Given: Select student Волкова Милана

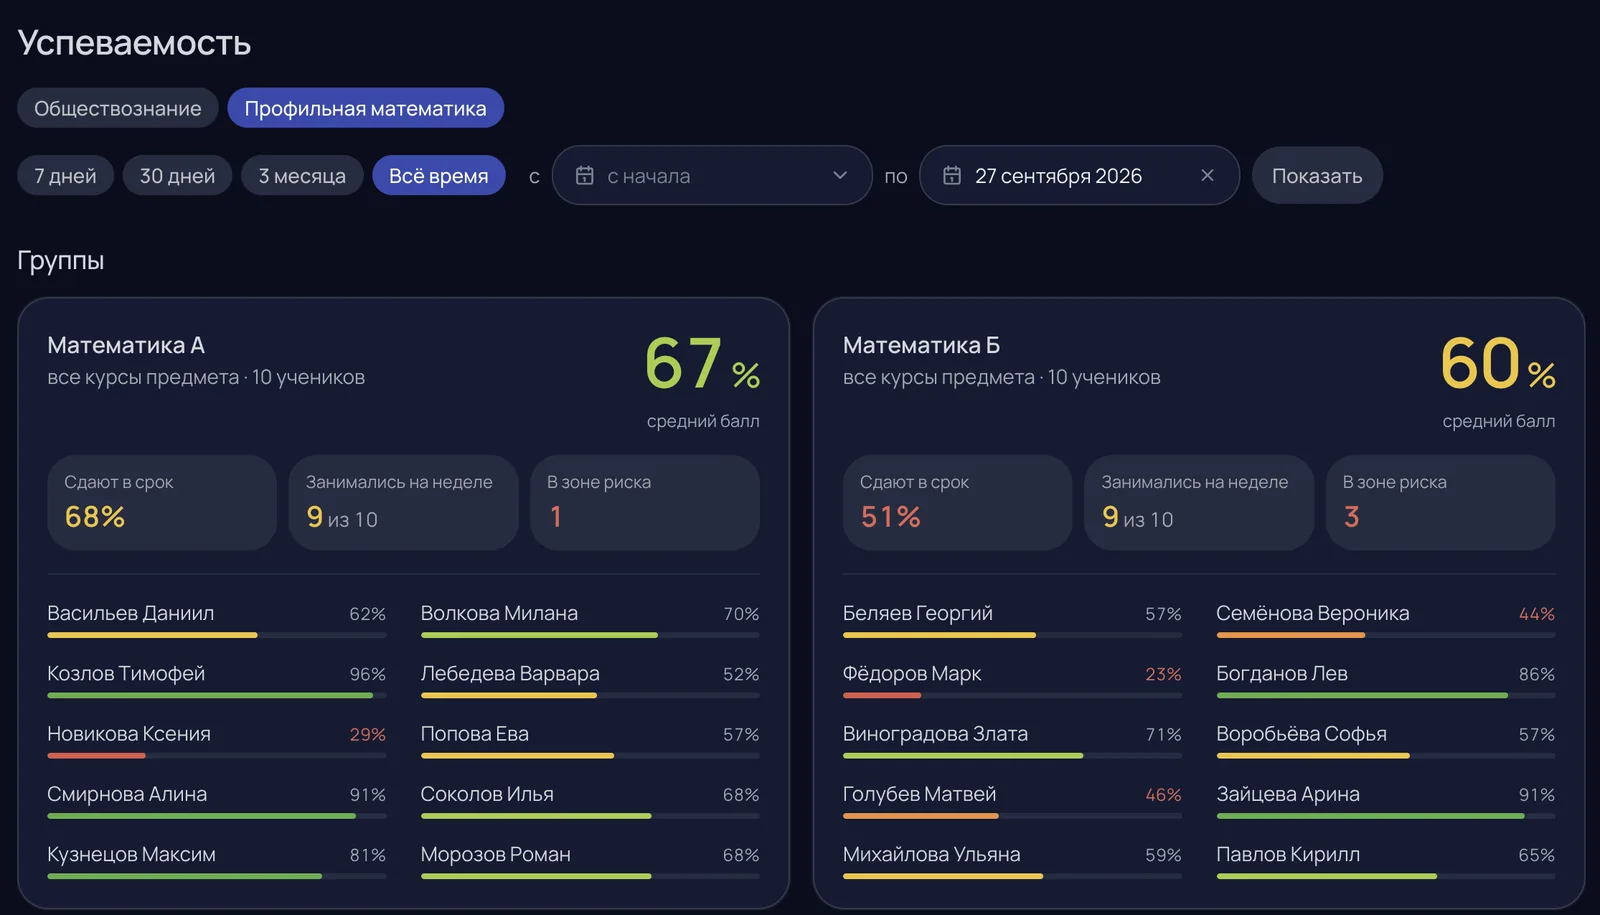Looking at the screenshot, I should (x=590, y=620).
